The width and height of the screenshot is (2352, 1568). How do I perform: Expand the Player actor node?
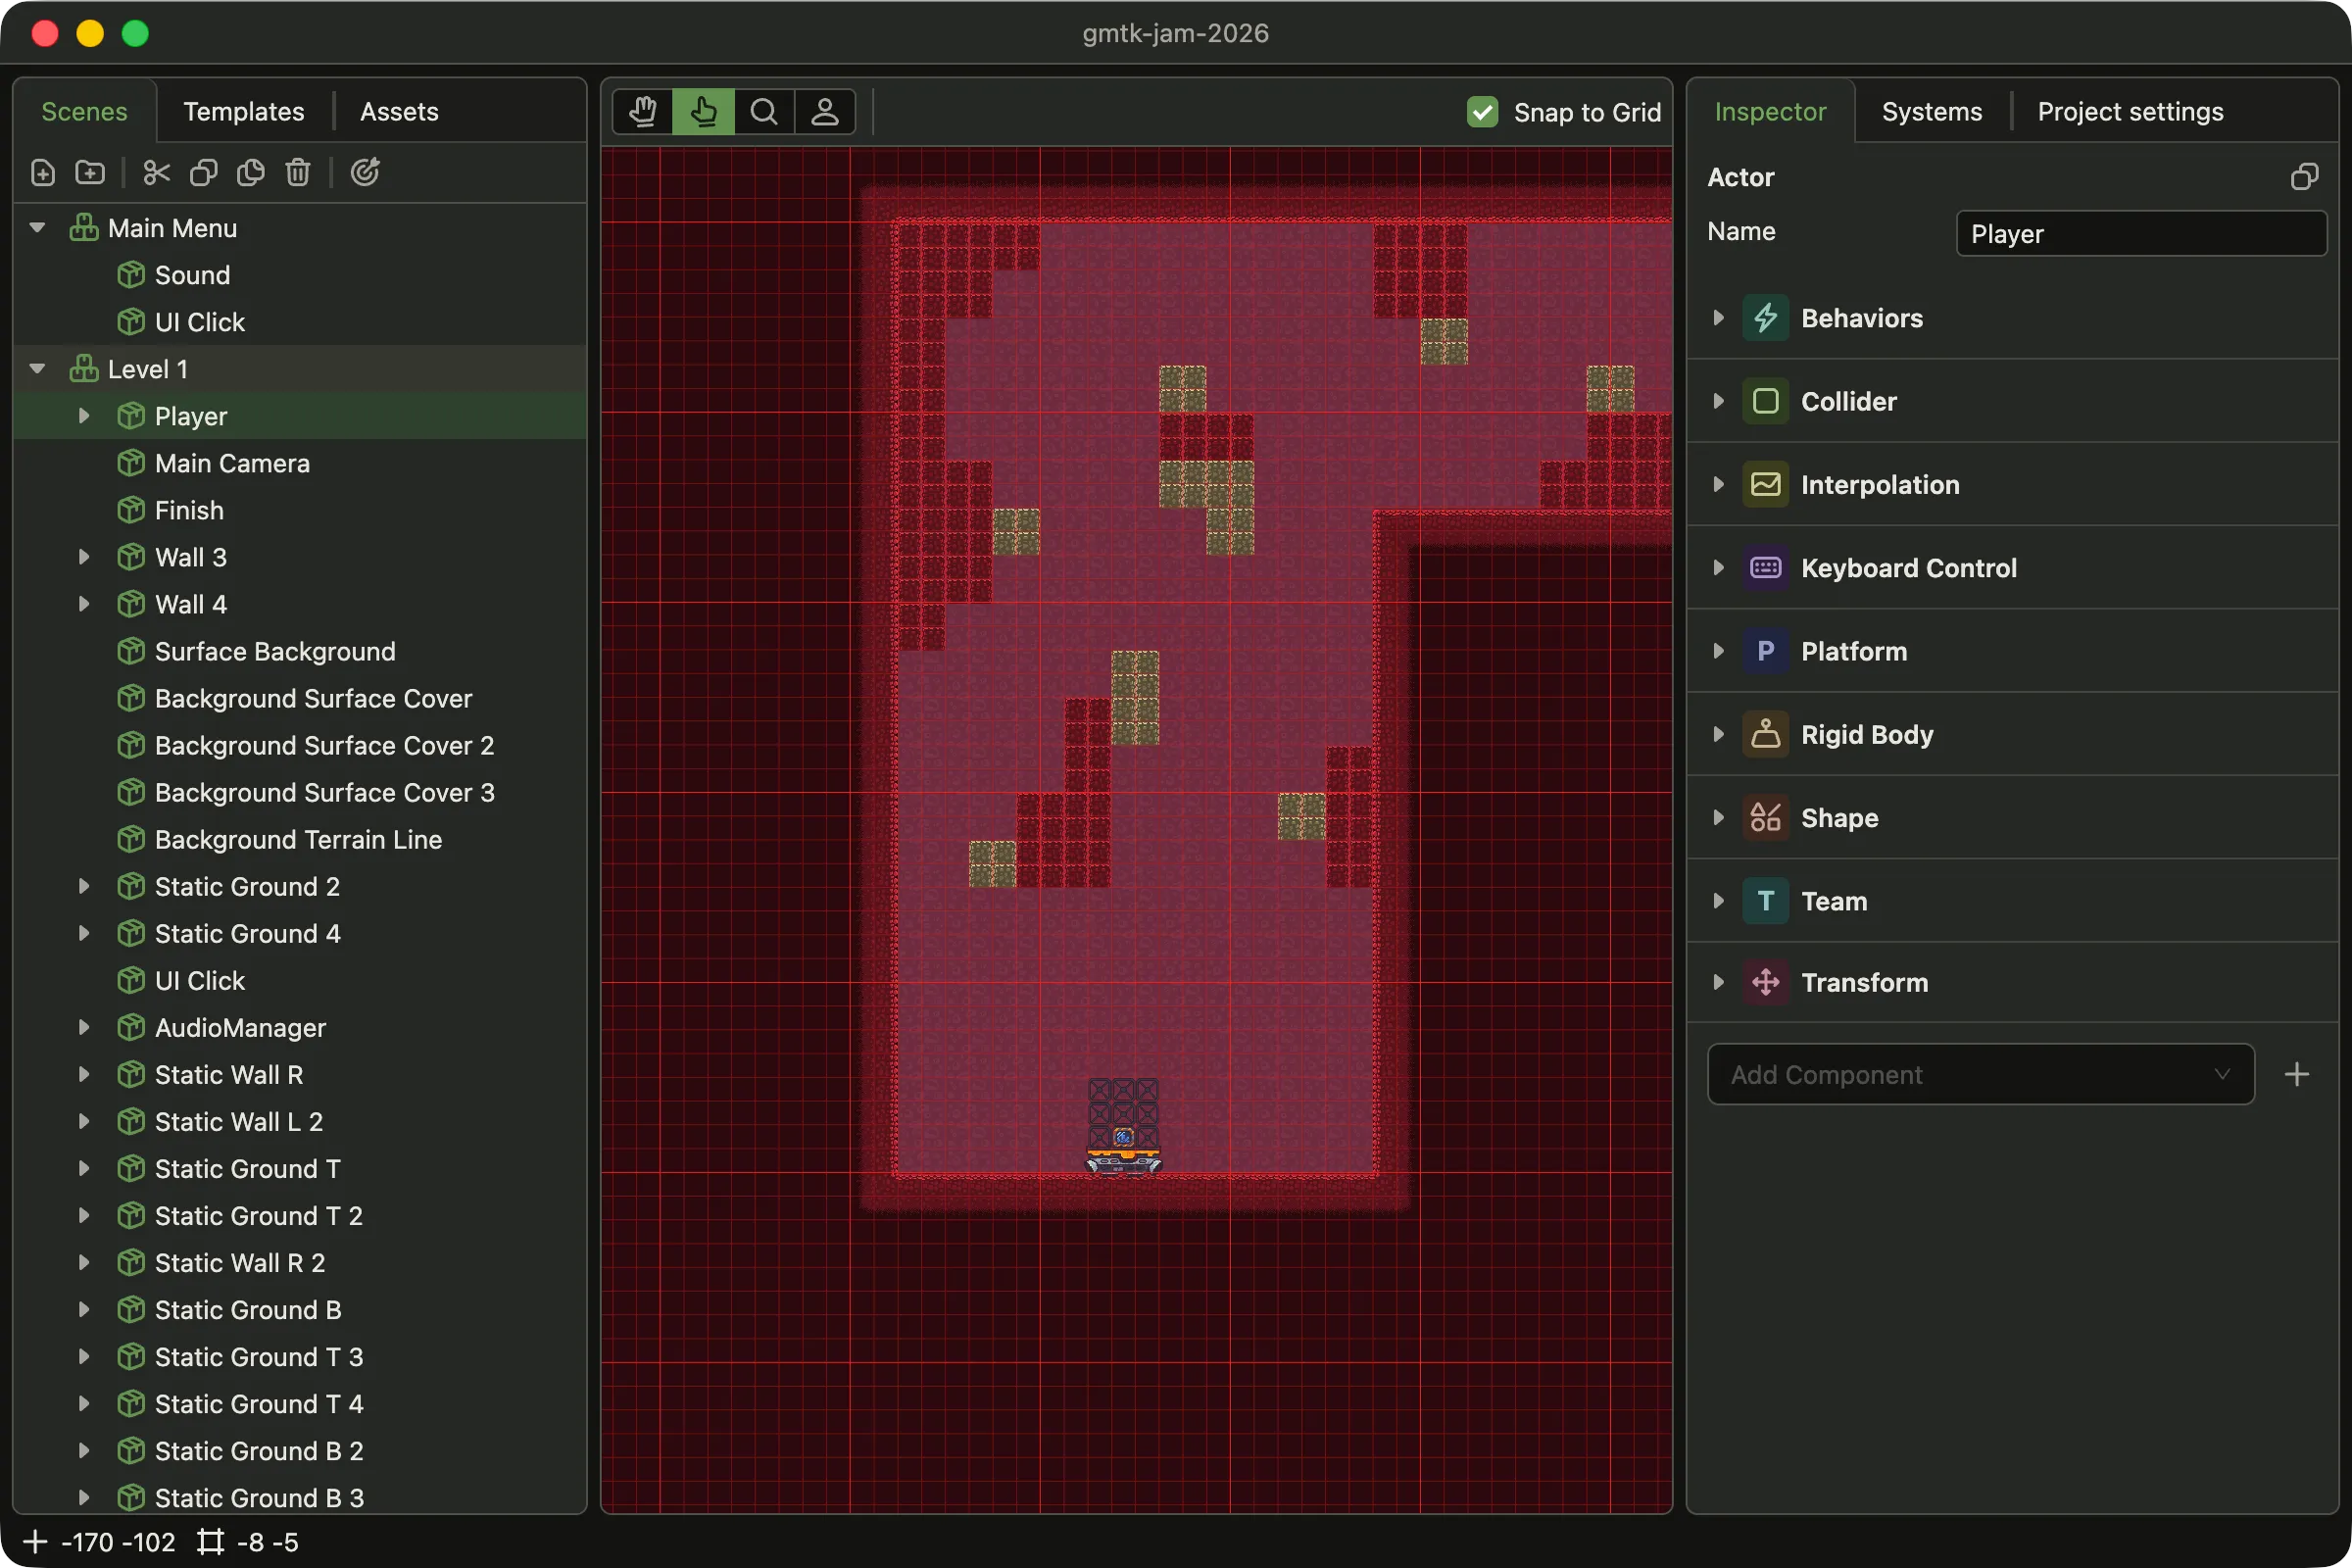point(84,416)
